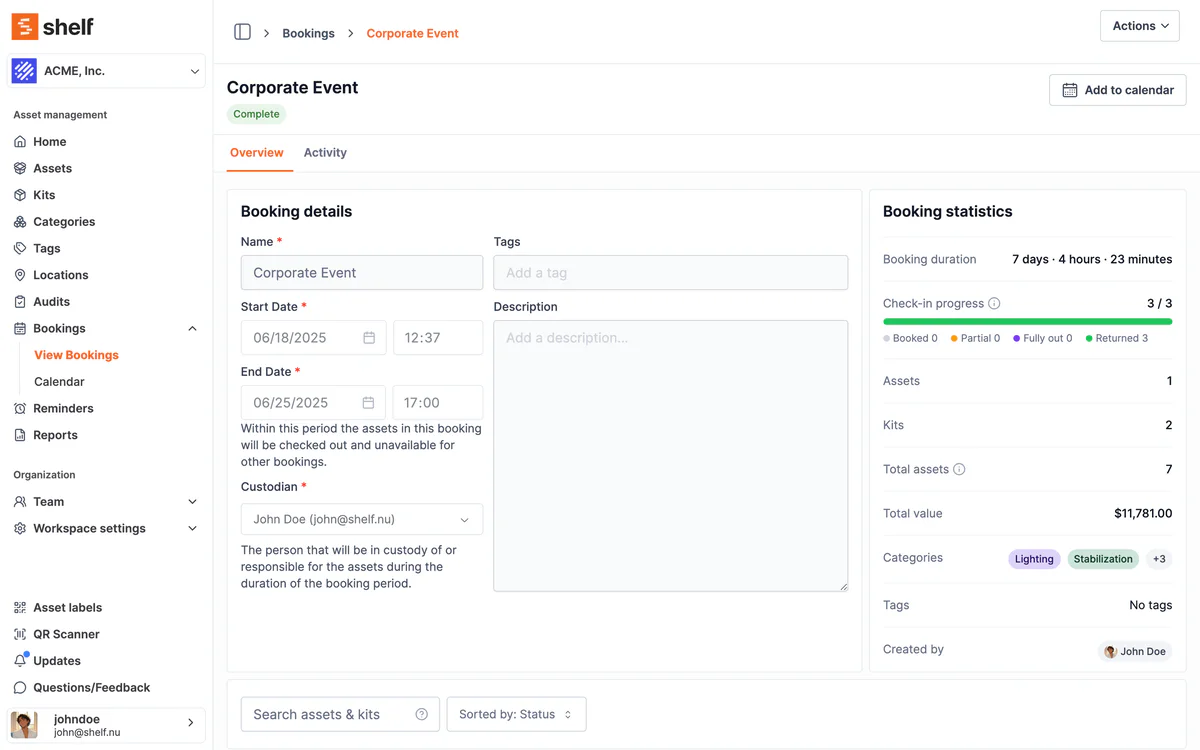
Task: Click the Reminders alarm clock icon
Action: click(20, 408)
